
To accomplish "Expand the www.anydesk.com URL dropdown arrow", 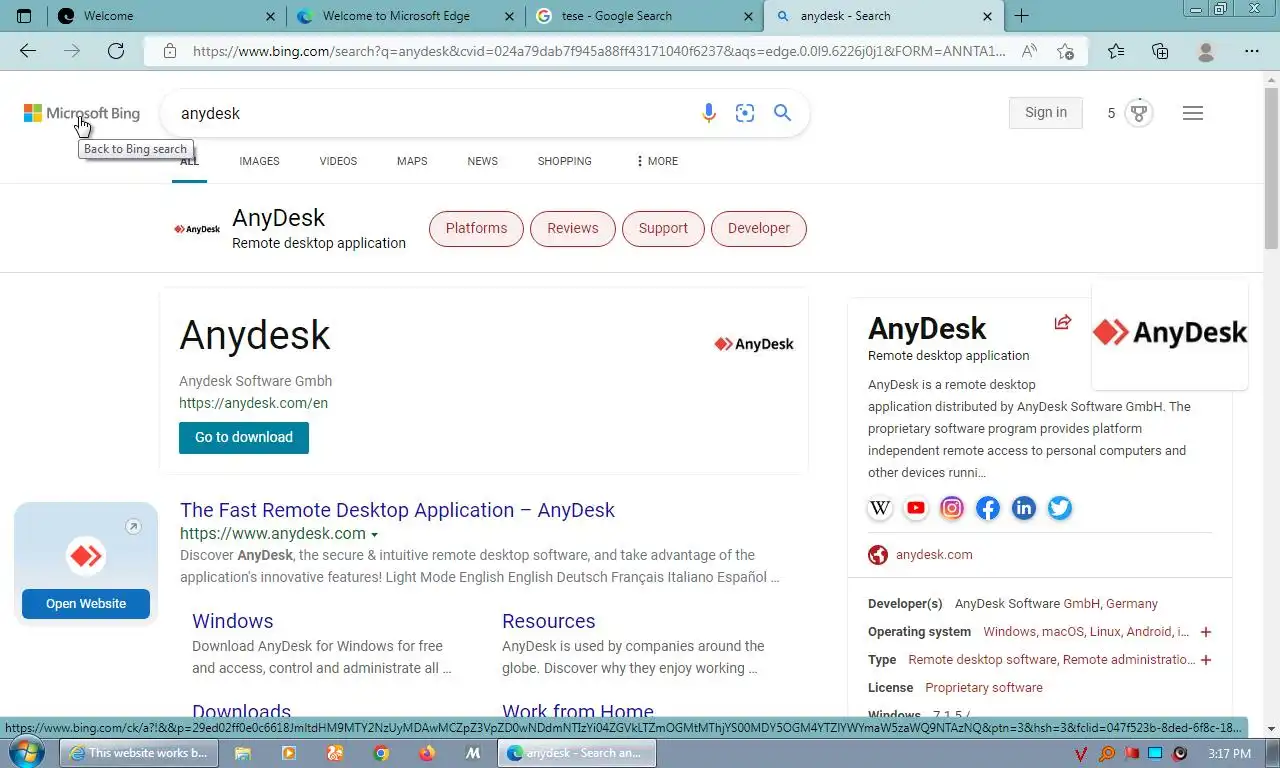I will 375,535.
